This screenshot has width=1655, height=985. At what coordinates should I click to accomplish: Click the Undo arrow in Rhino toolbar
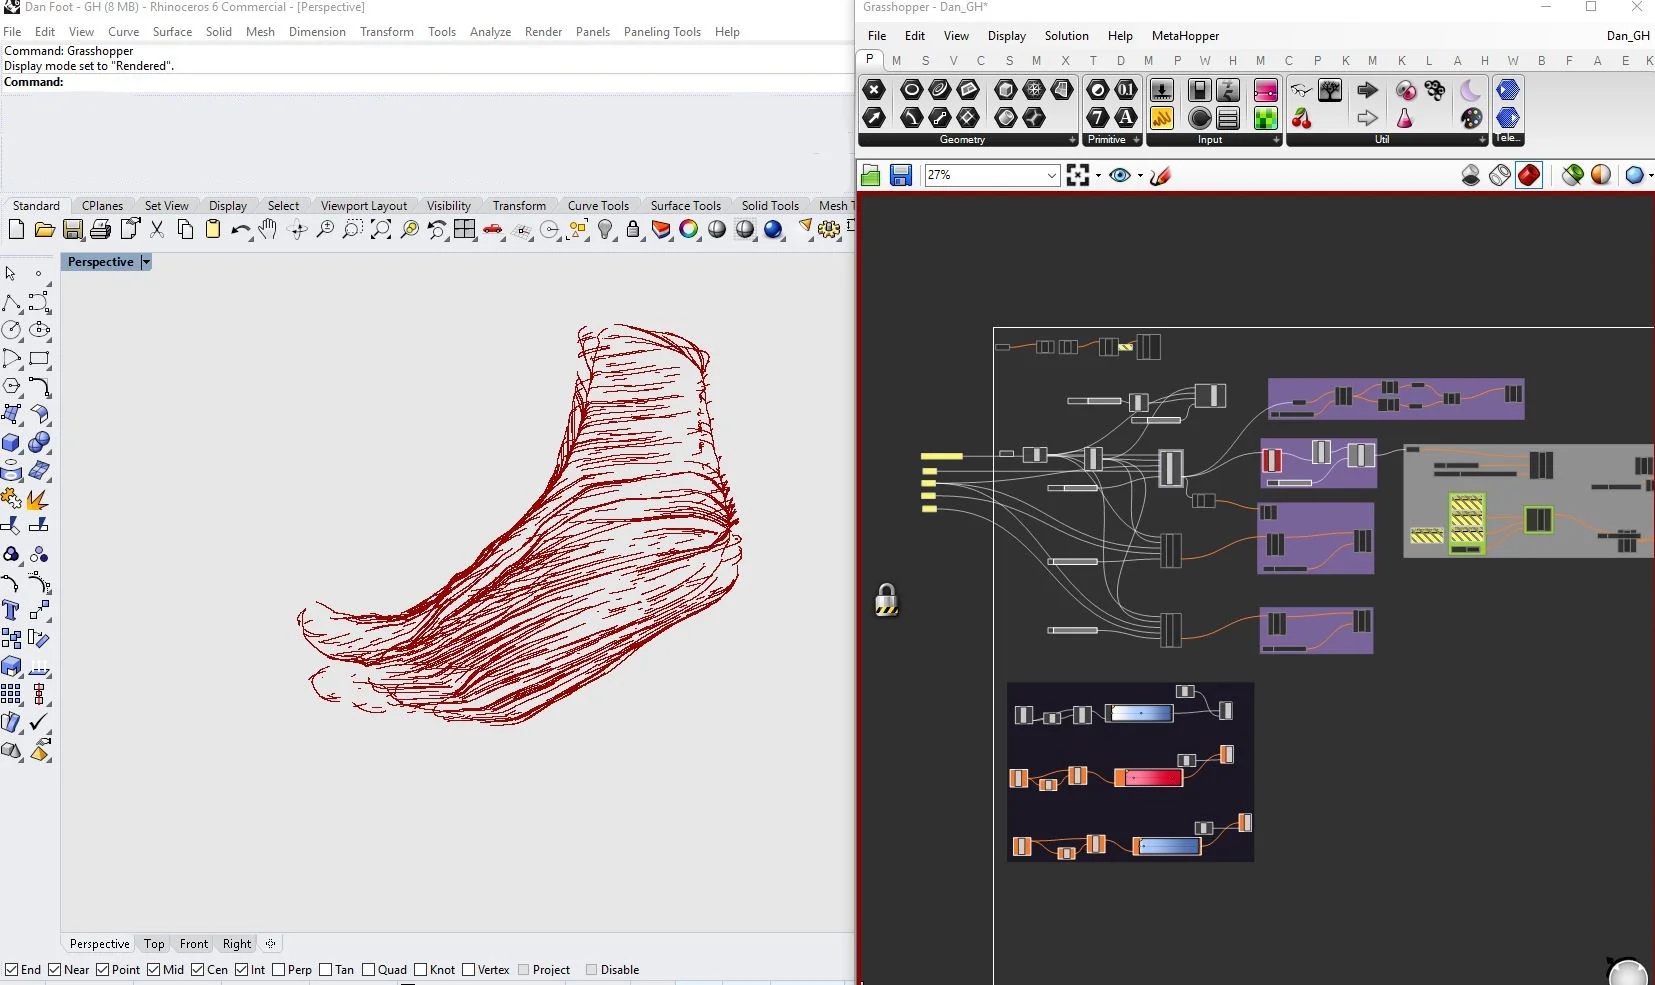(240, 230)
